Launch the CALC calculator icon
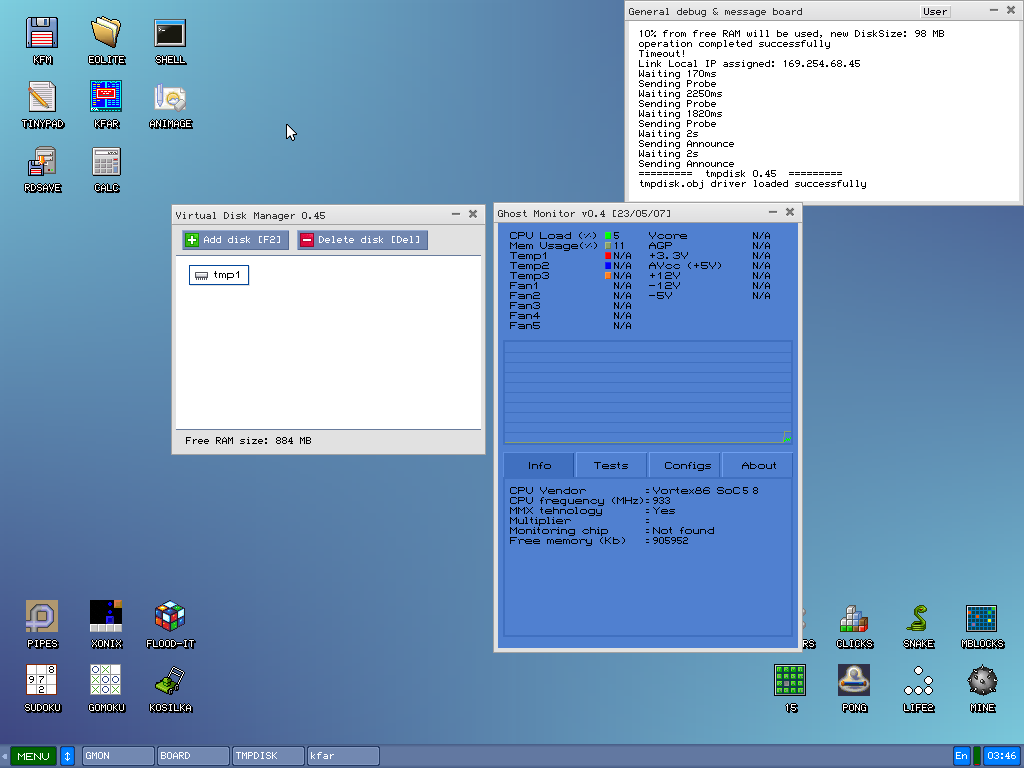Viewport: 1024px width, 768px height. (105, 161)
